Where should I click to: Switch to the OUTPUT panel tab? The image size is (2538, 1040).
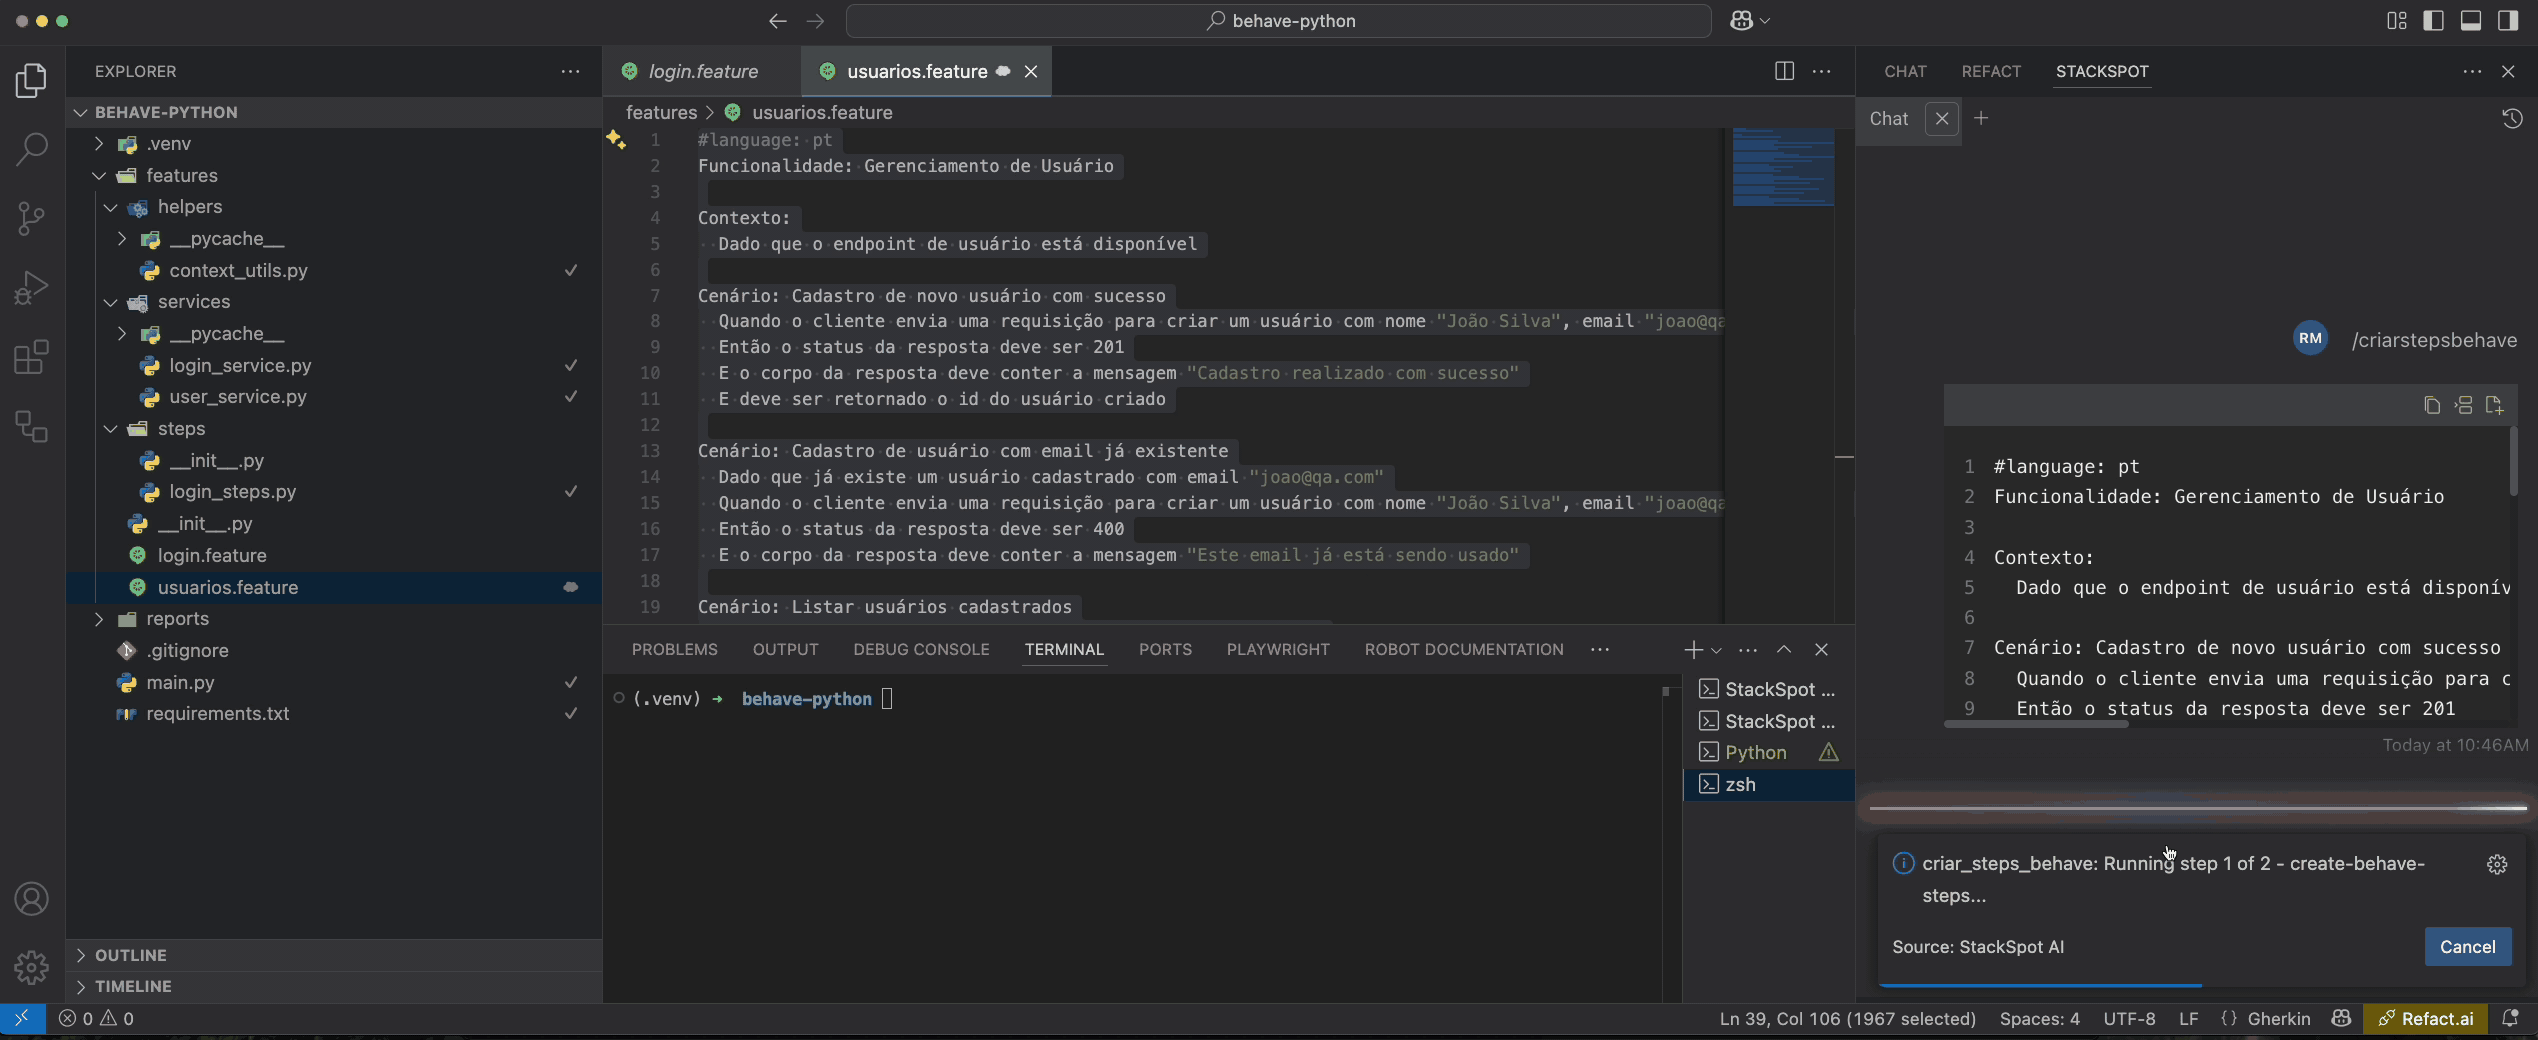point(785,649)
